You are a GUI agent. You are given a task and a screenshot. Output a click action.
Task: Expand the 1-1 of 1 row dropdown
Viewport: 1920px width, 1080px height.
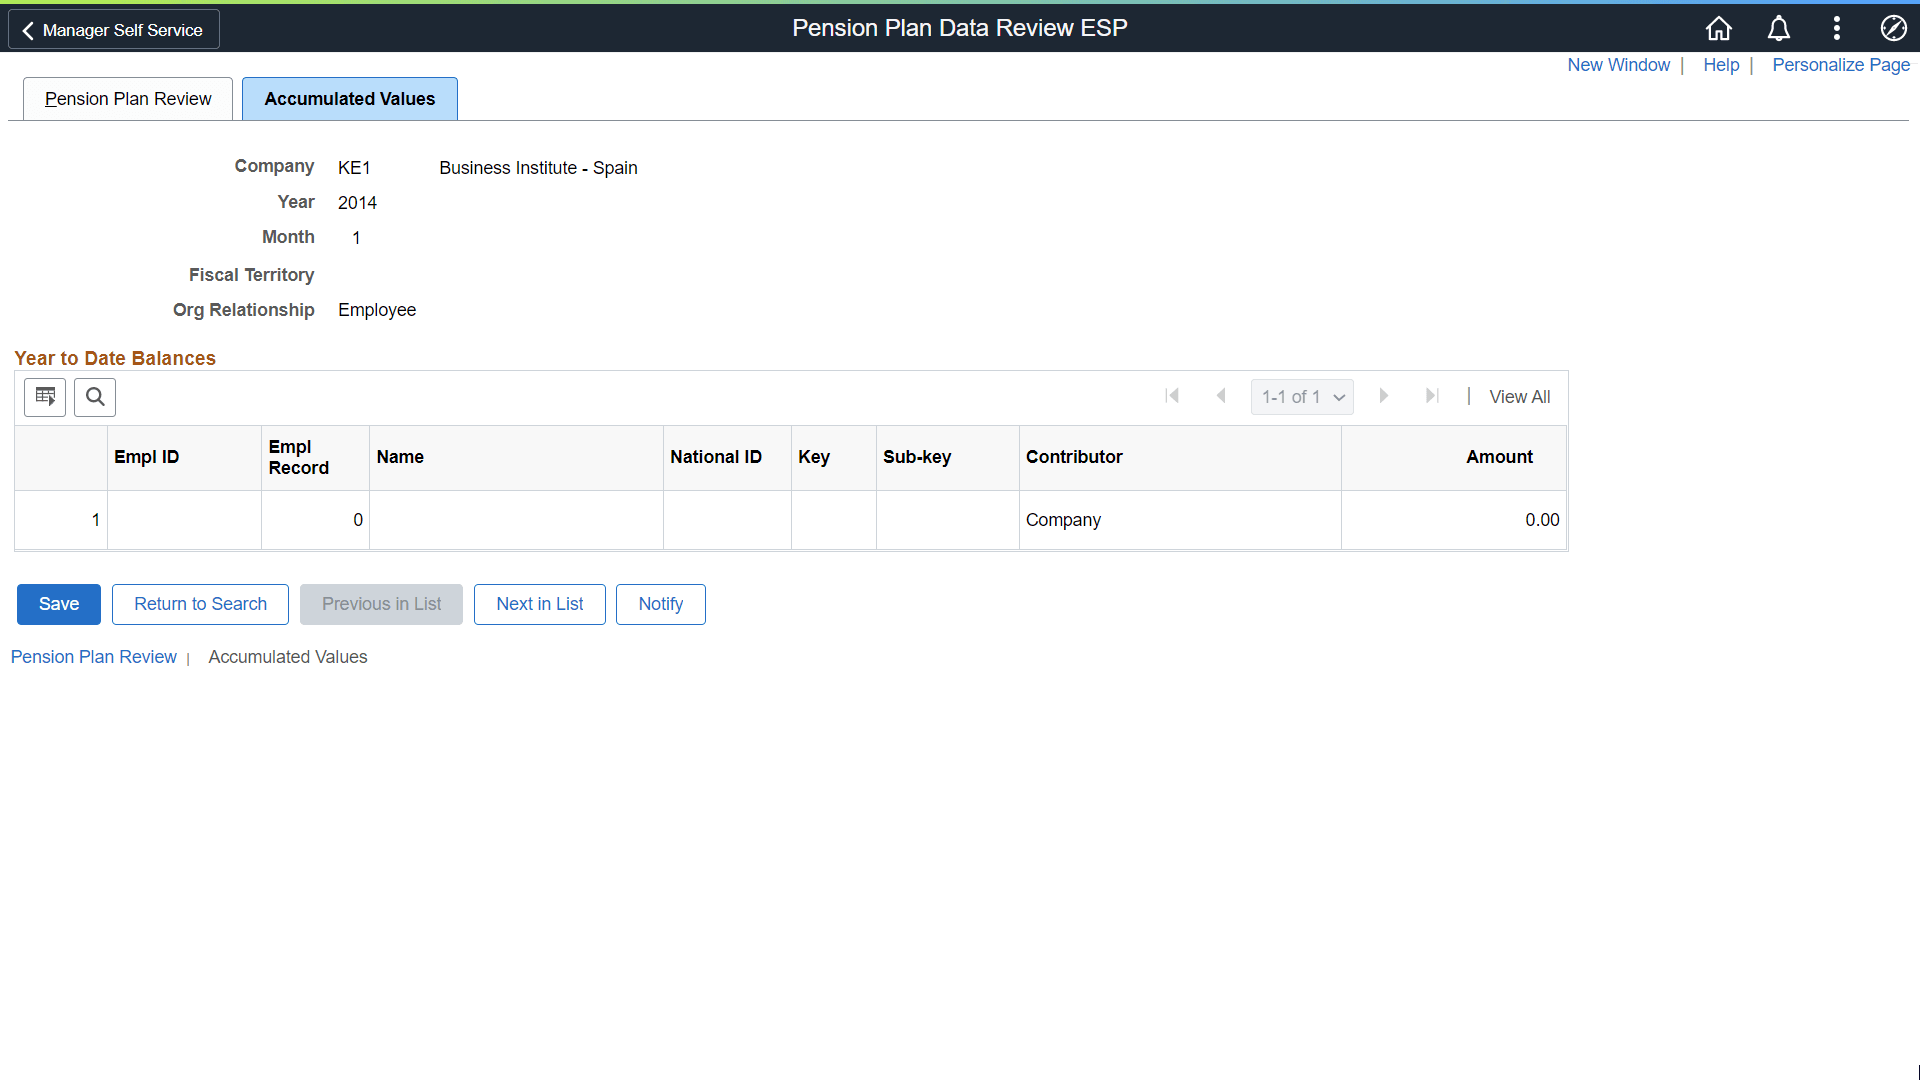1302,397
